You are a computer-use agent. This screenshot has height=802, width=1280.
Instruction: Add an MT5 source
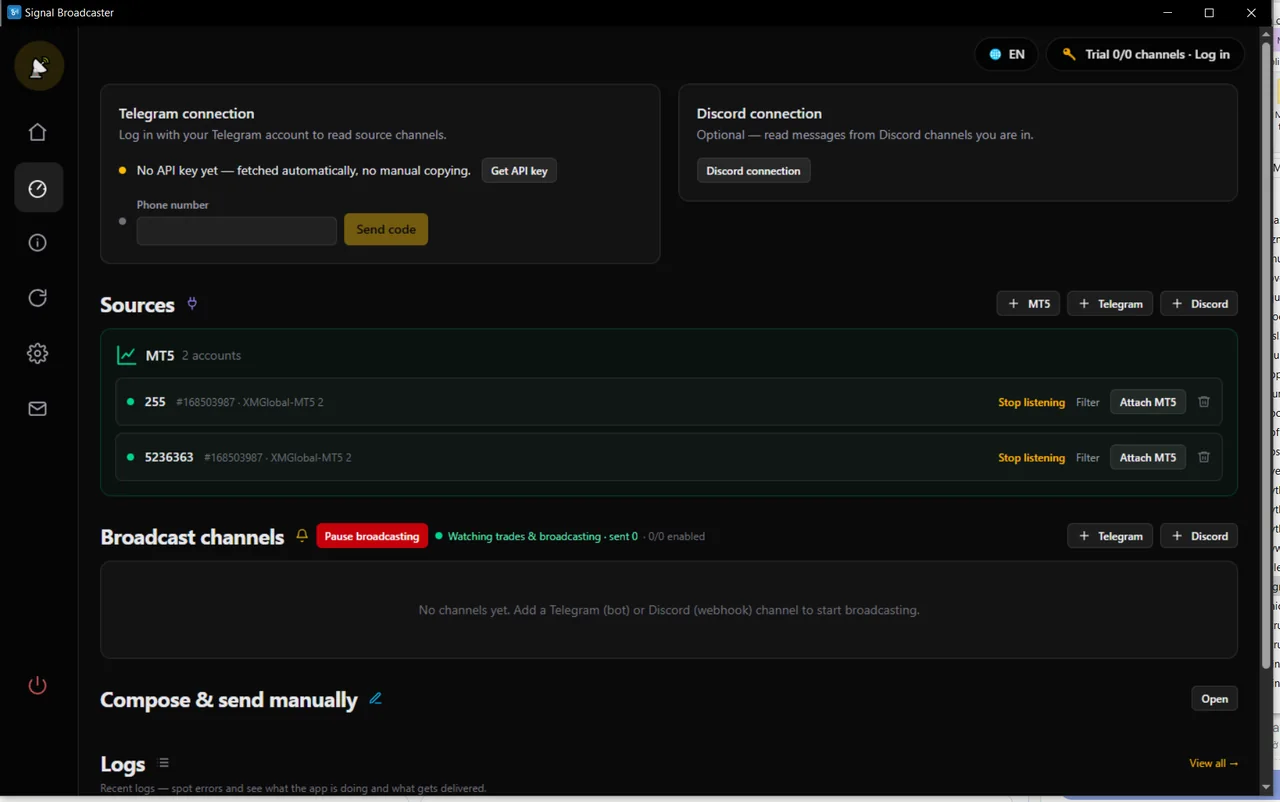click(x=1028, y=304)
